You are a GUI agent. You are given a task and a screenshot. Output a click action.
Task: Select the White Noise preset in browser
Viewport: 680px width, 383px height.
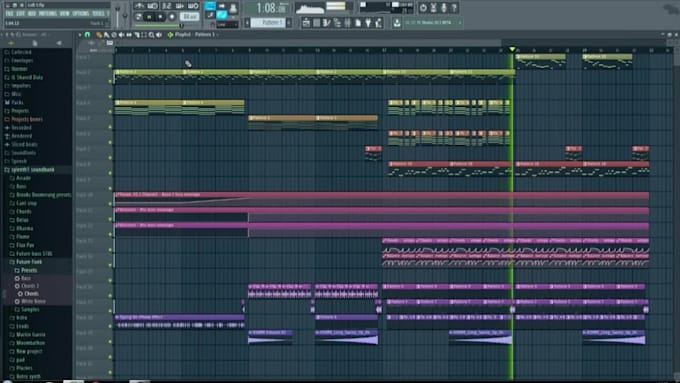pos(33,301)
